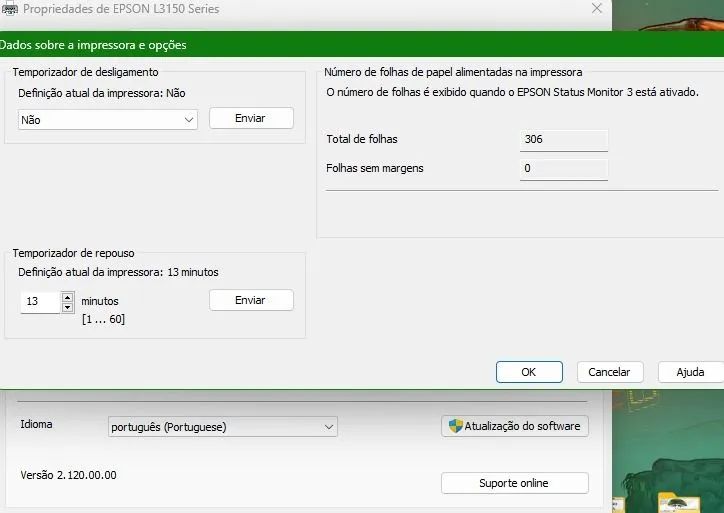Screen dimensions: 724x513
Task: Open Suporte online in properties window
Action: click(x=515, y=483)
